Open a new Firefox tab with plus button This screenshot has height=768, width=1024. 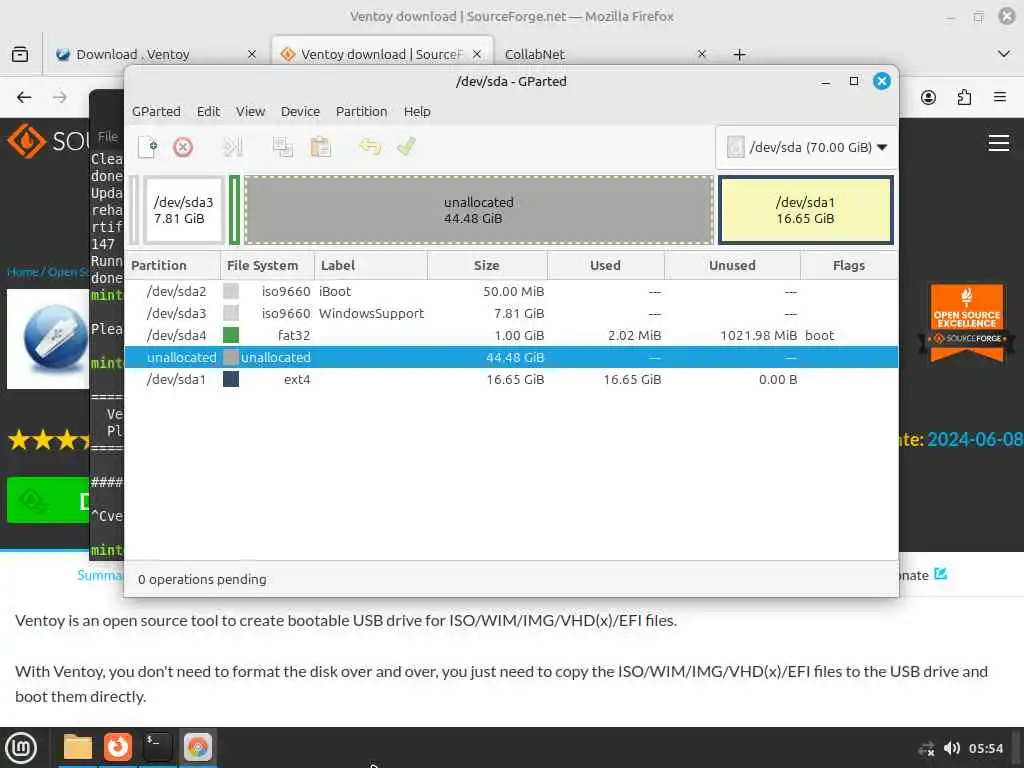(739, 55)
